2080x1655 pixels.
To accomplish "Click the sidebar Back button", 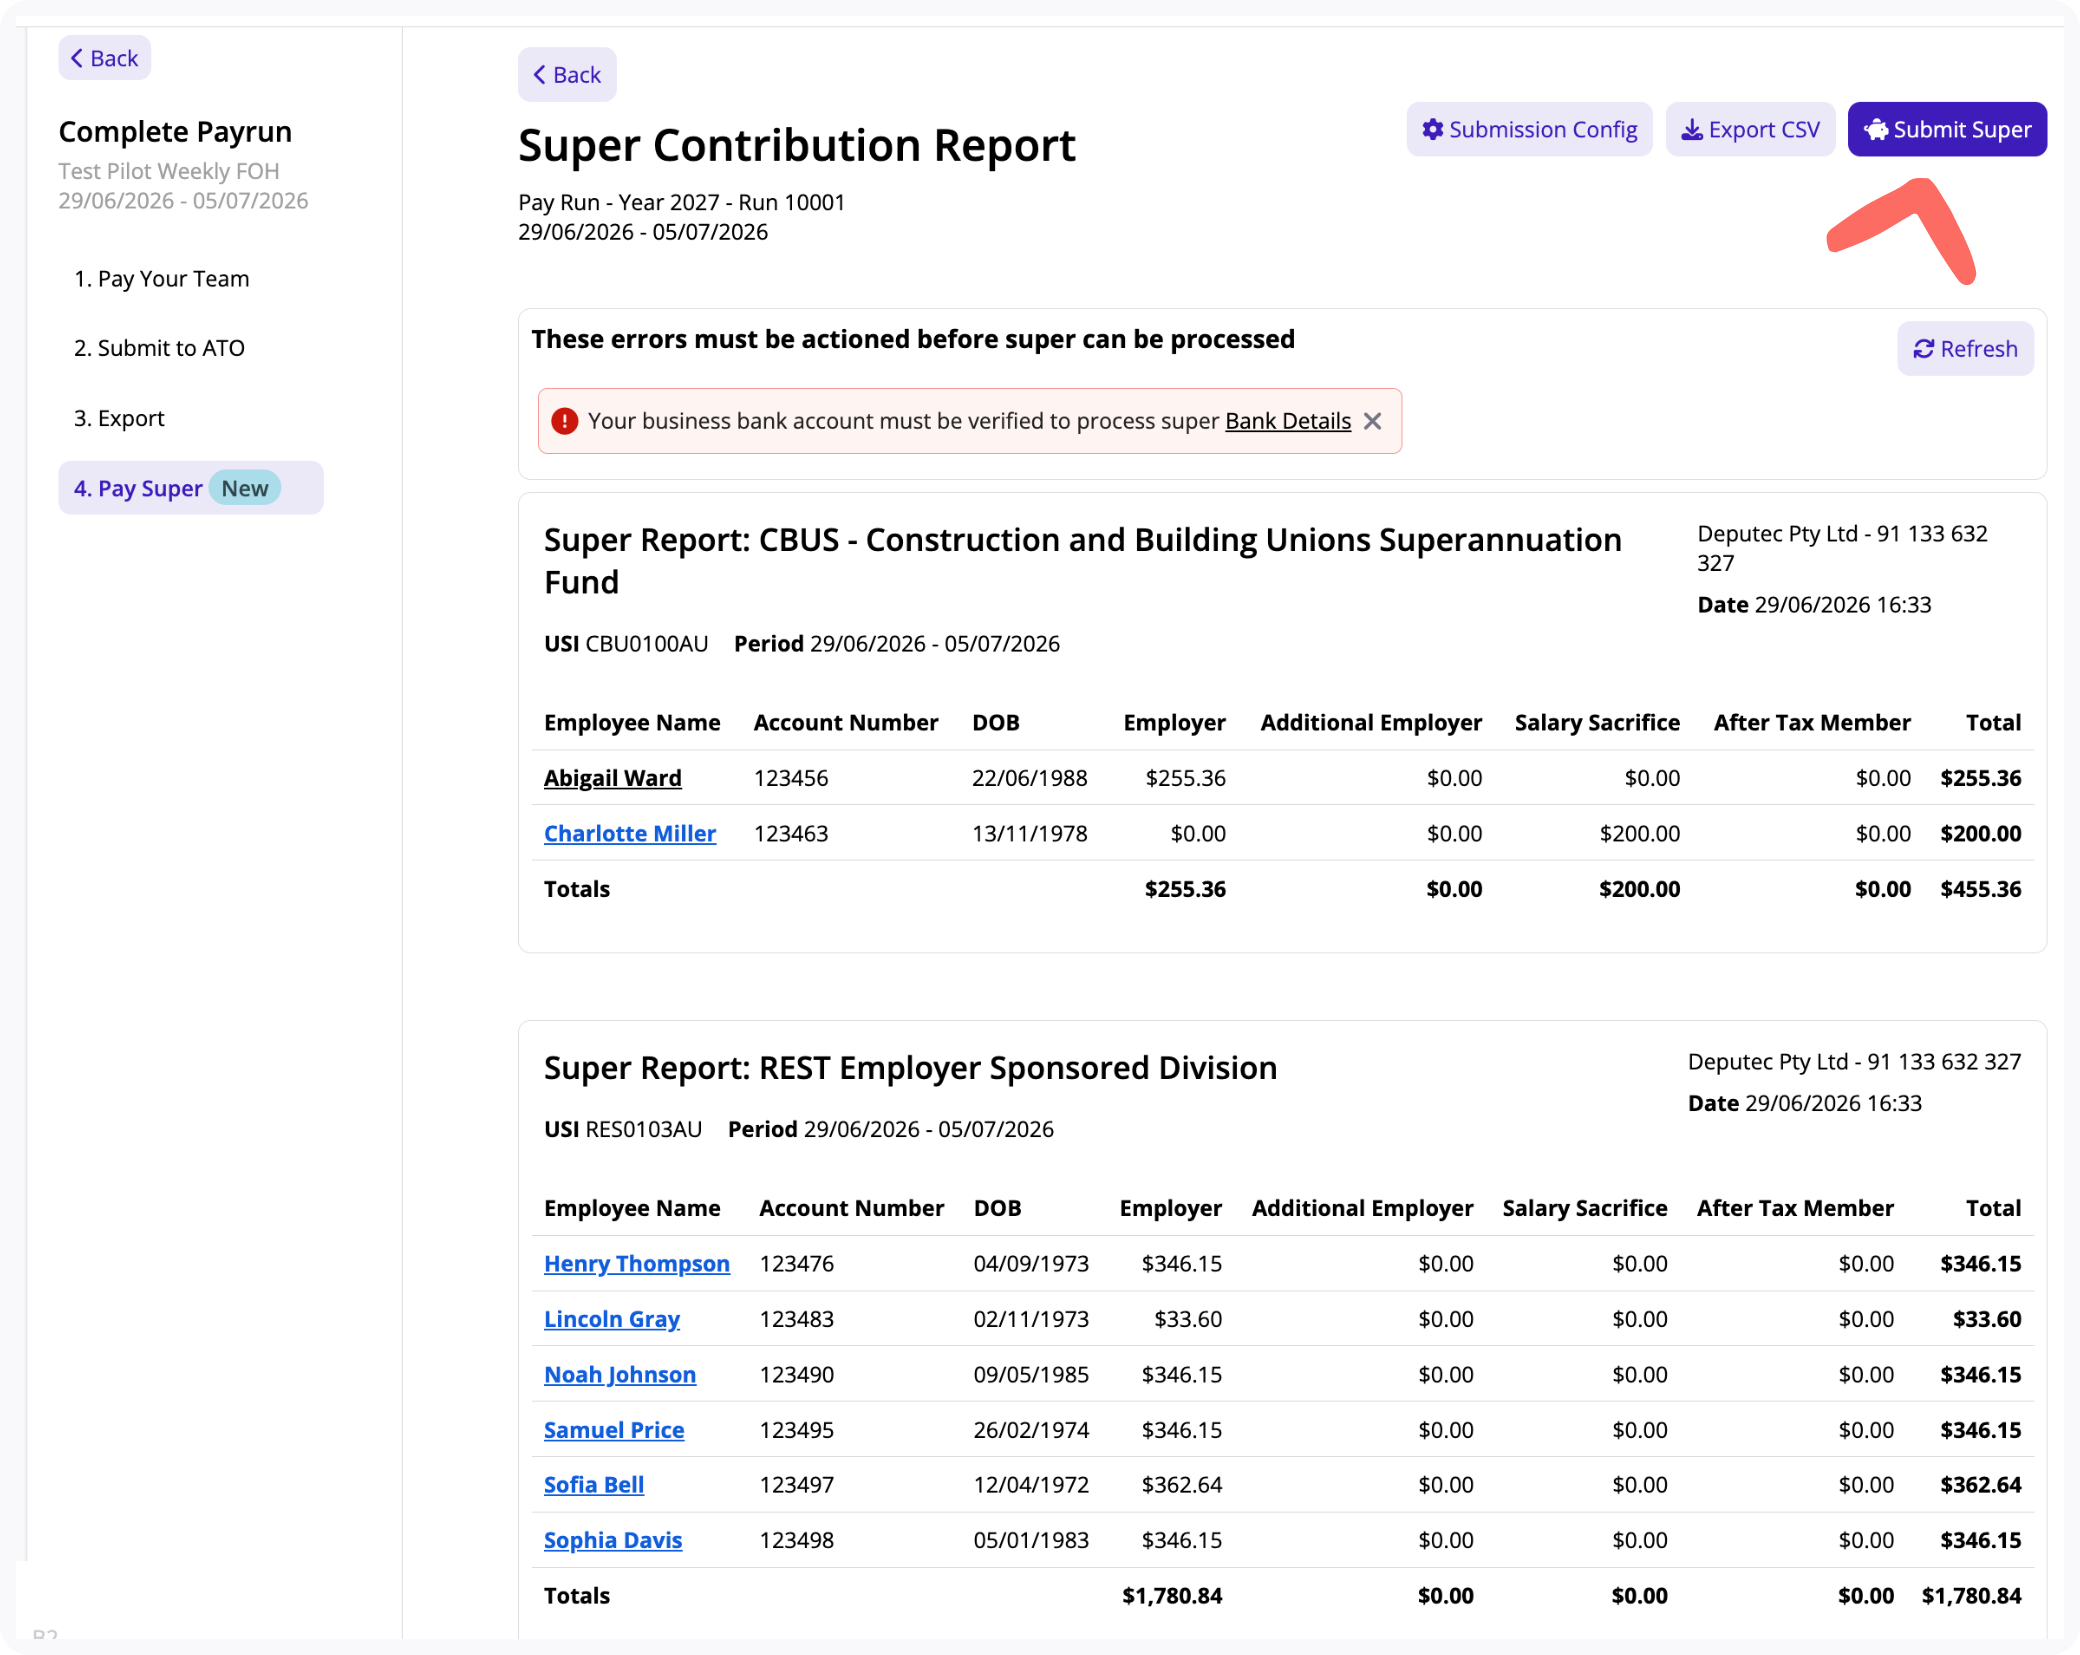I will coord(105,58).
